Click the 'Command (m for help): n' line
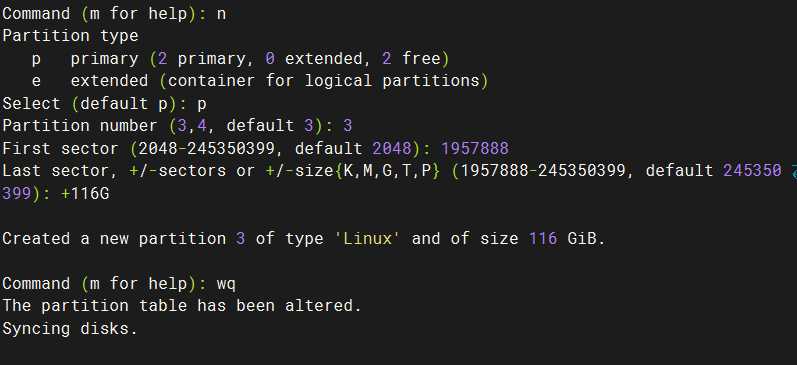The height and width of the screenshot is (365, 797). [114, 14]
